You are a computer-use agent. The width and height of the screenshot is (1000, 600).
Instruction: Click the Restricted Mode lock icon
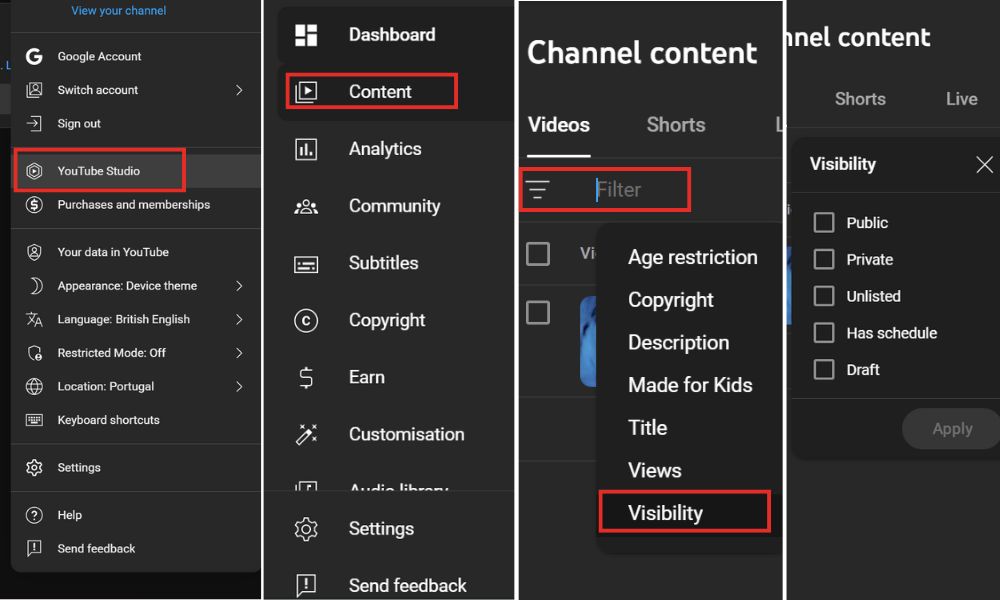(x=34, y=353)
